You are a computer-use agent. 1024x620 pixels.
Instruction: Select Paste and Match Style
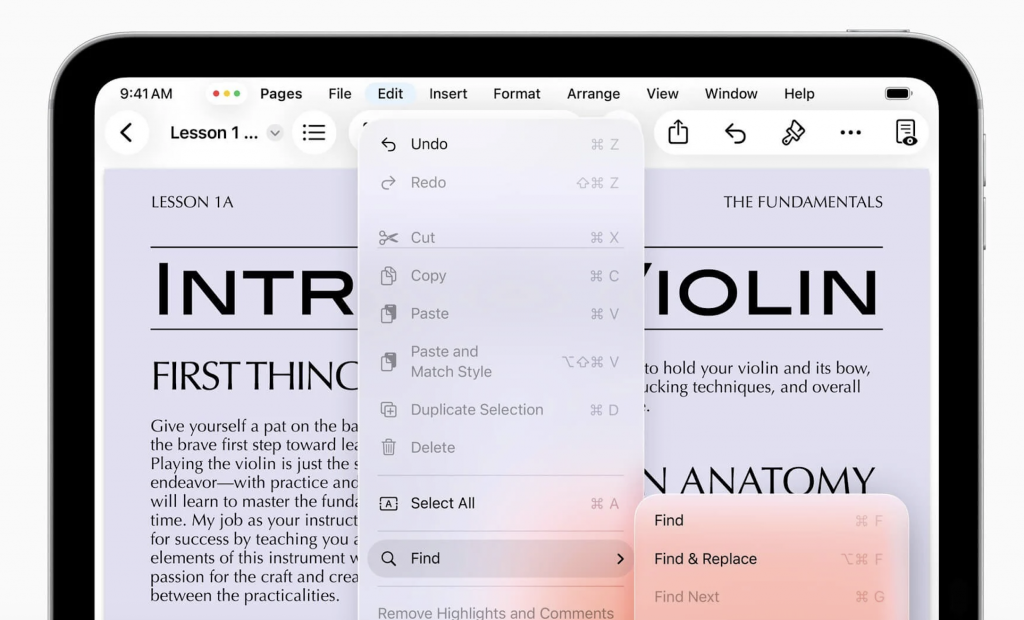click(451, 362)
